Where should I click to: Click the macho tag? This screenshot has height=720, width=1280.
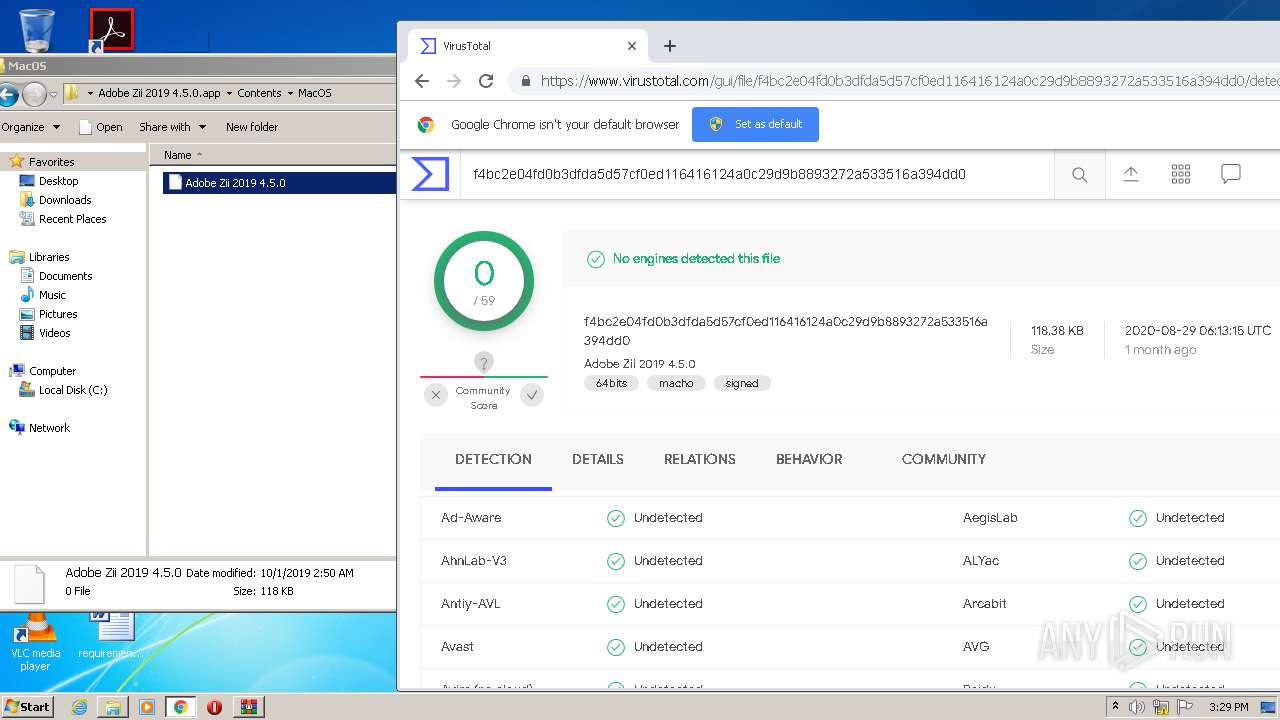(x=676, y=383)
